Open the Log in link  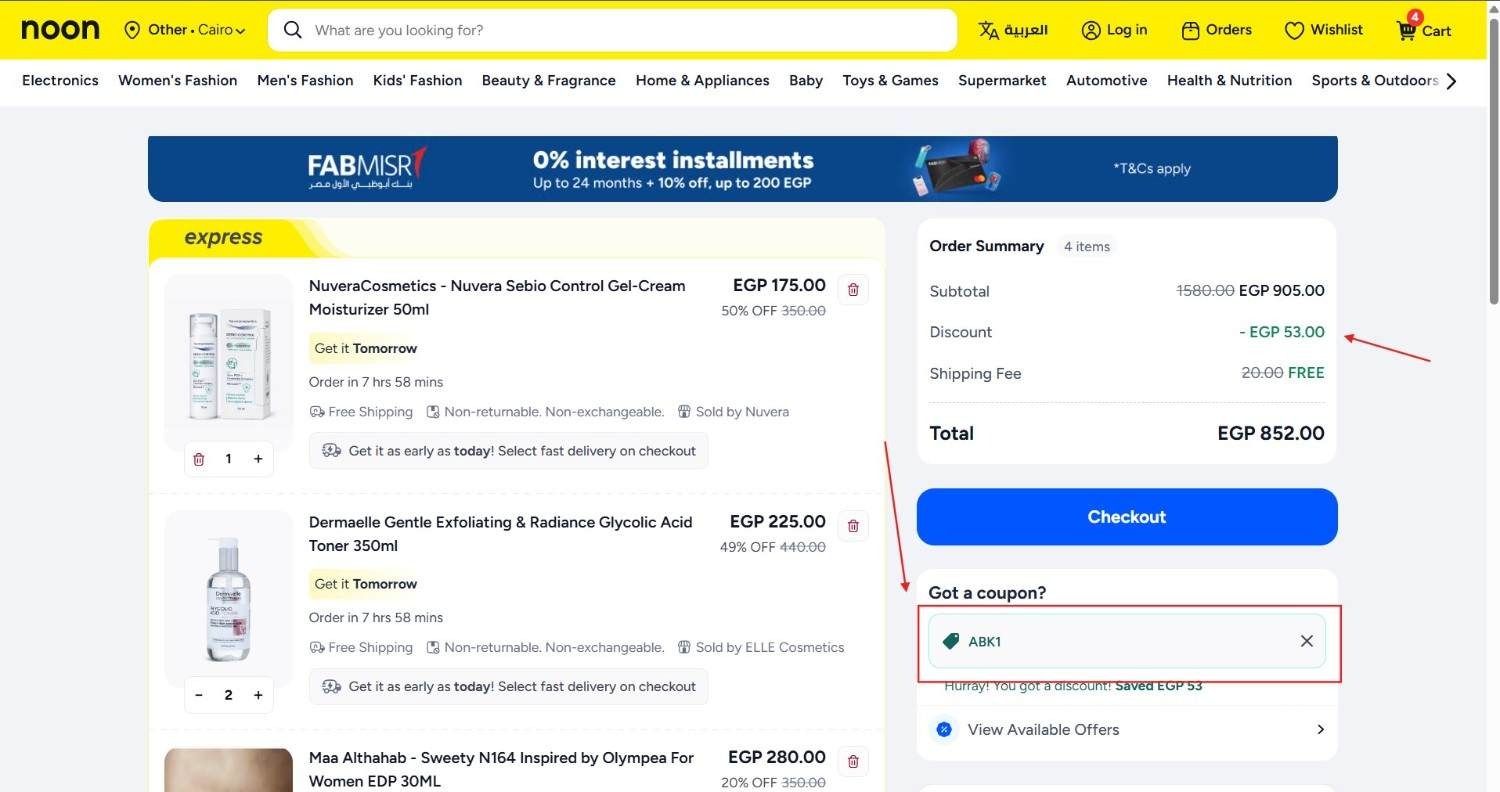(1127, 30)
